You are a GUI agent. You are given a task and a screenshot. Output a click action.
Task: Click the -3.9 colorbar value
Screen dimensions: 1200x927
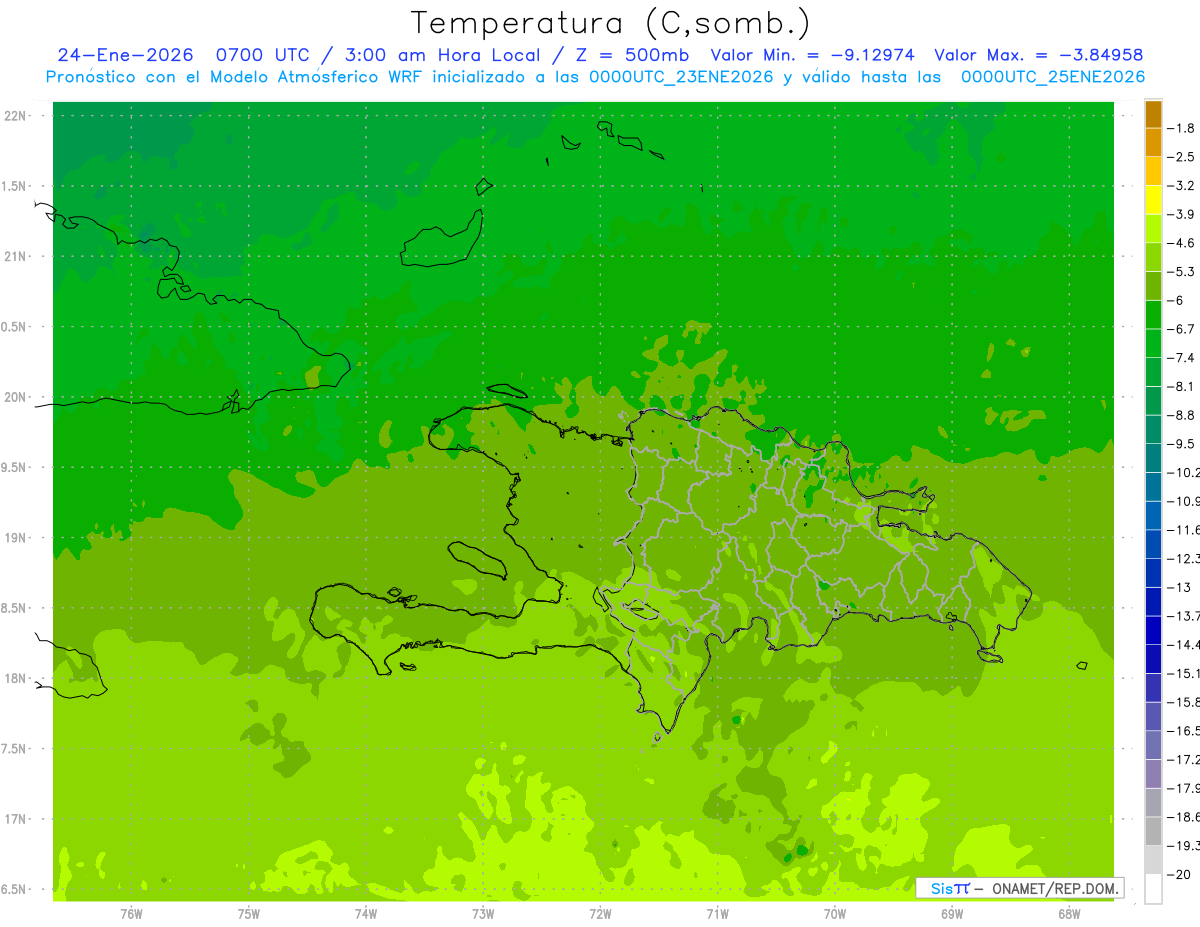(x=1181, y=214)
